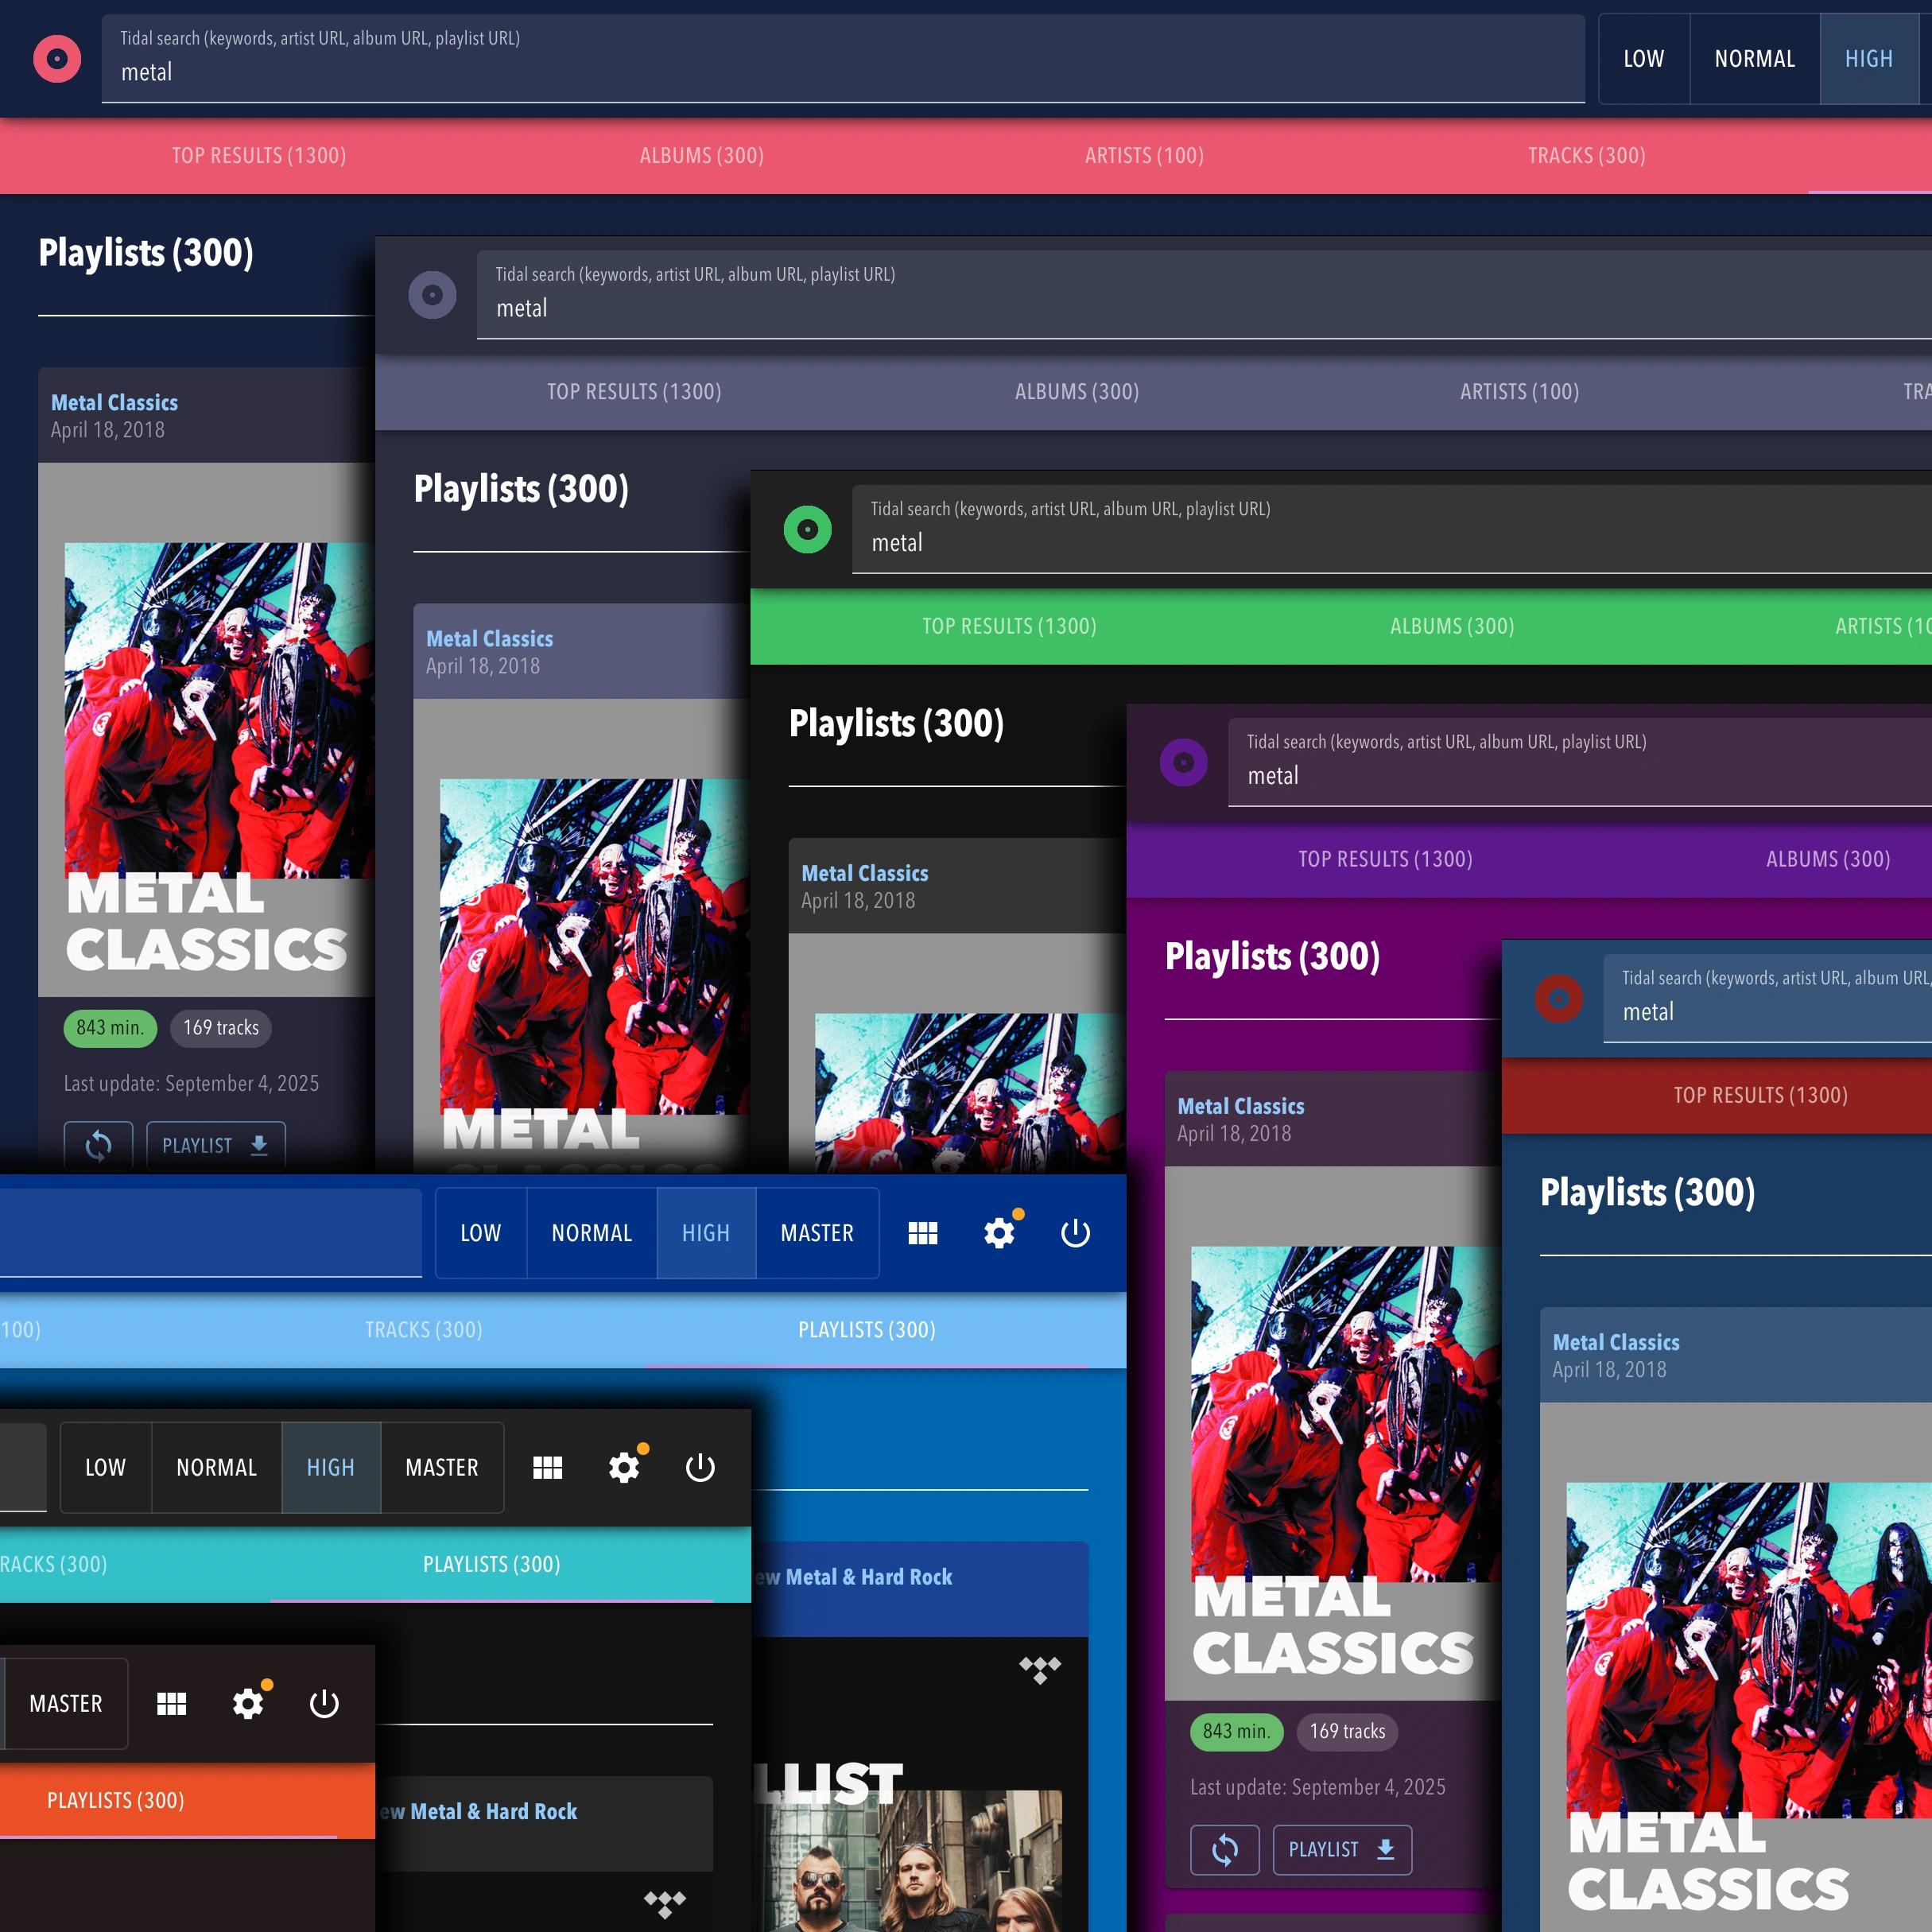
Task: Click grid icon beside MASTER in orange-tabbed window
Action: tap(172, 1704)
